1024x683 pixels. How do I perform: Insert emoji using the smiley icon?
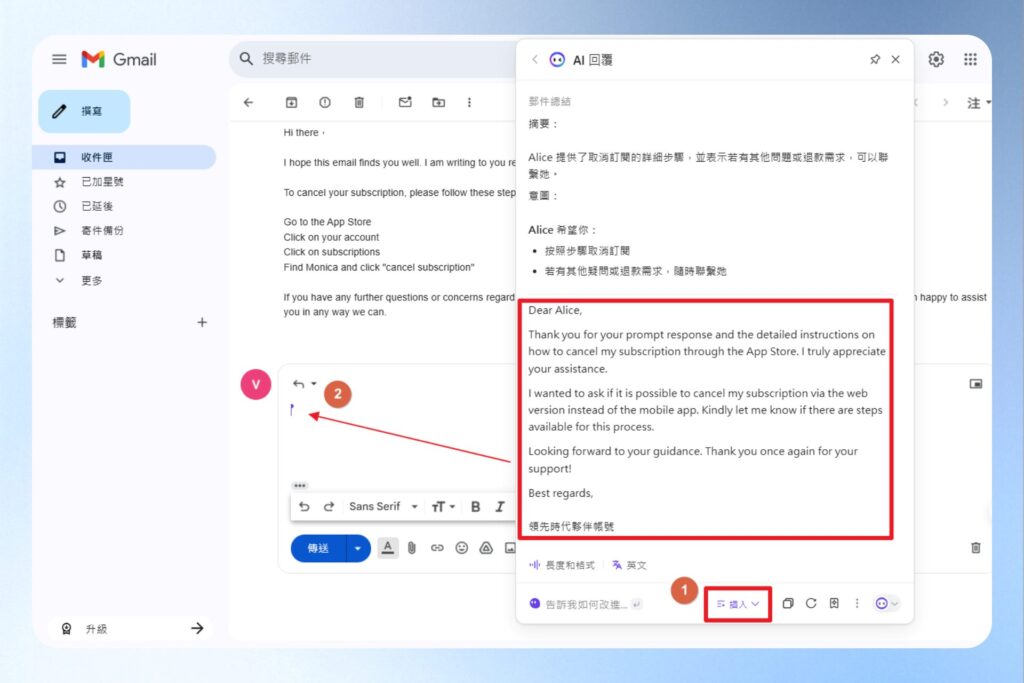pos(461,548)
